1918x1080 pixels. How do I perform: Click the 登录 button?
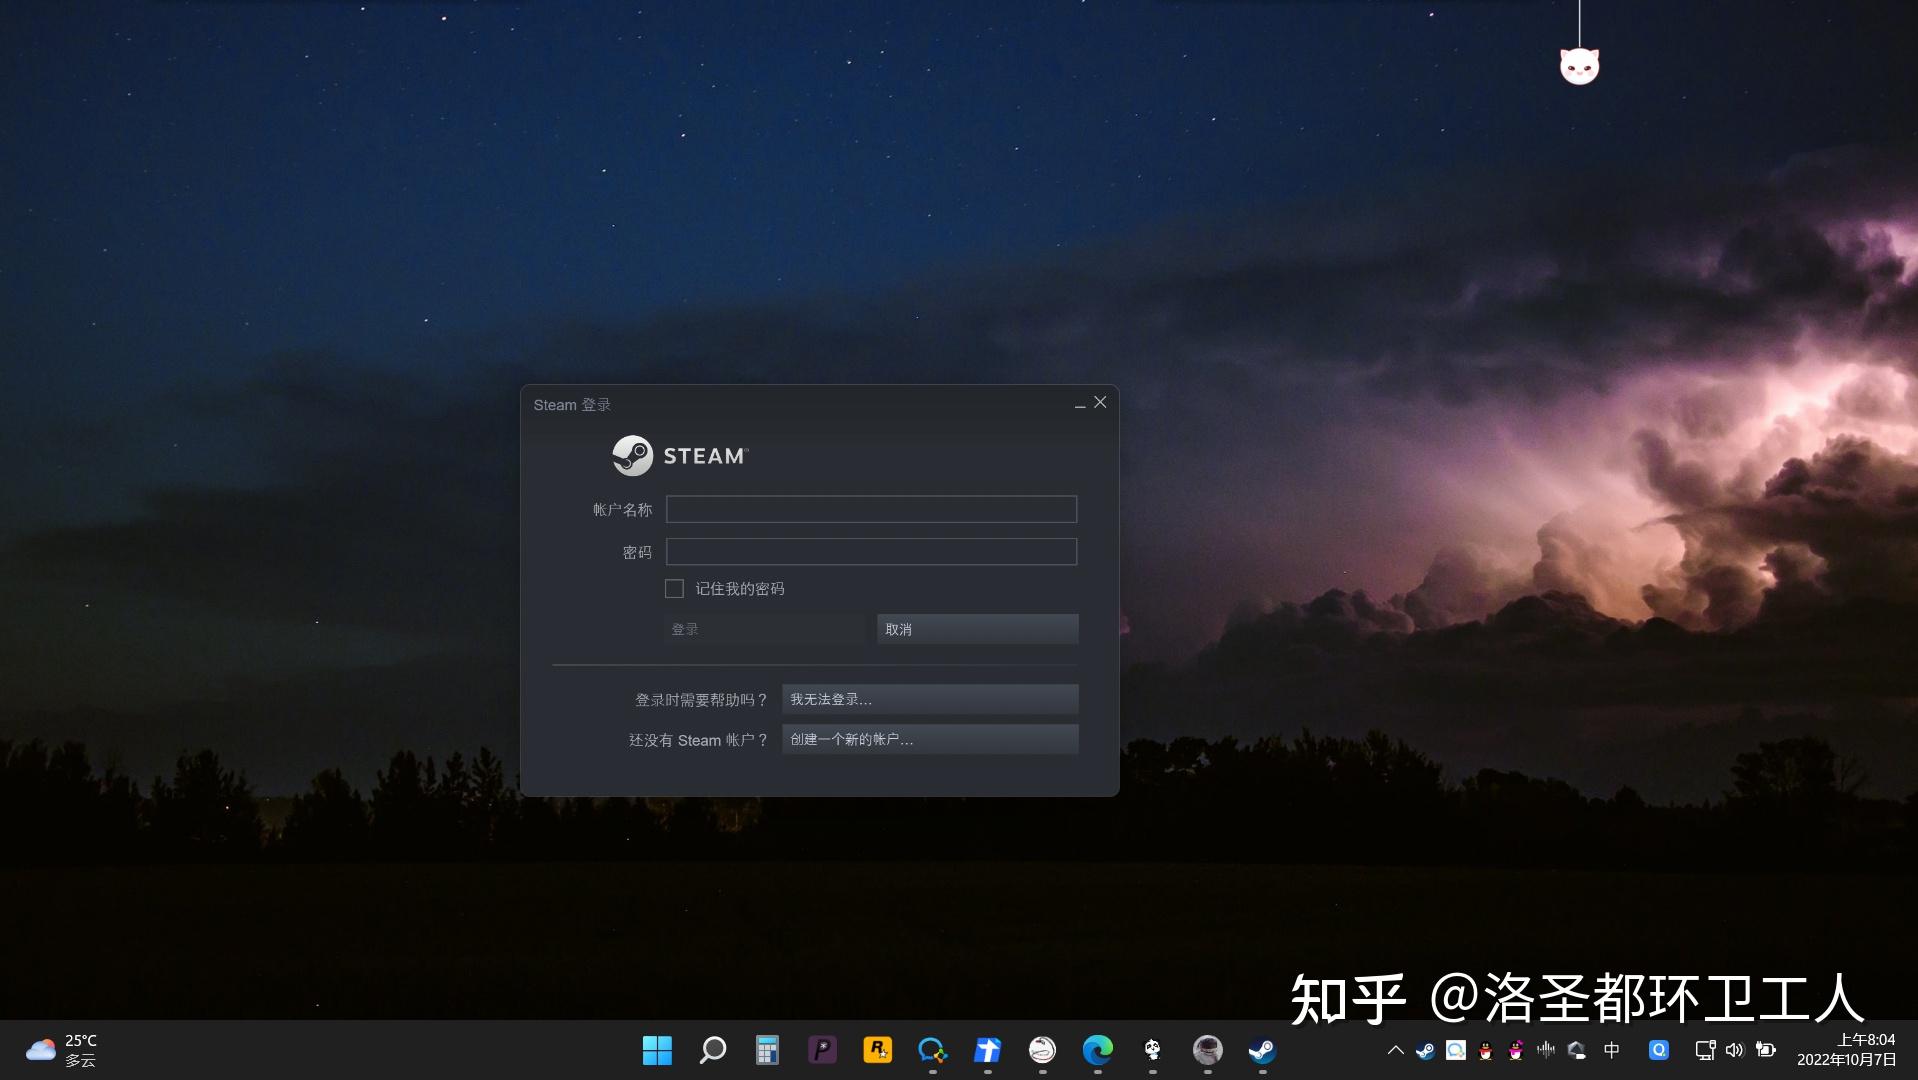(765, 629)
